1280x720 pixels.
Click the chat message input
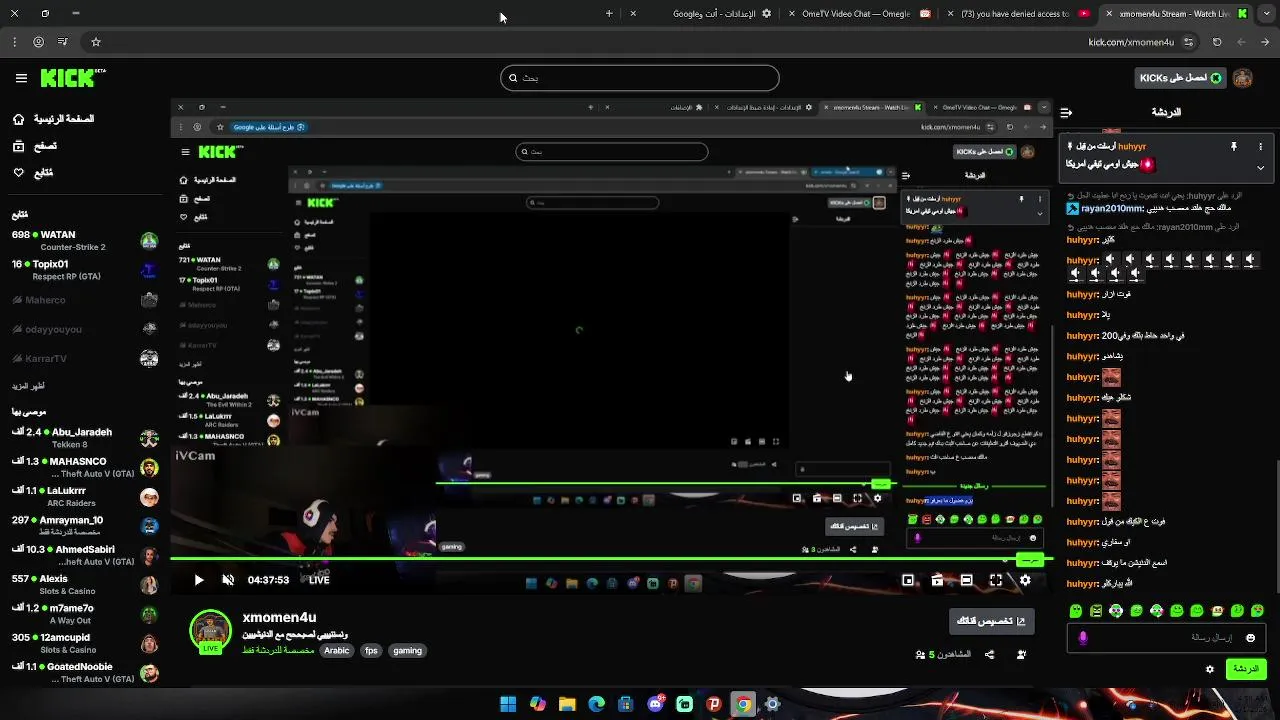tap(1165, 638)
